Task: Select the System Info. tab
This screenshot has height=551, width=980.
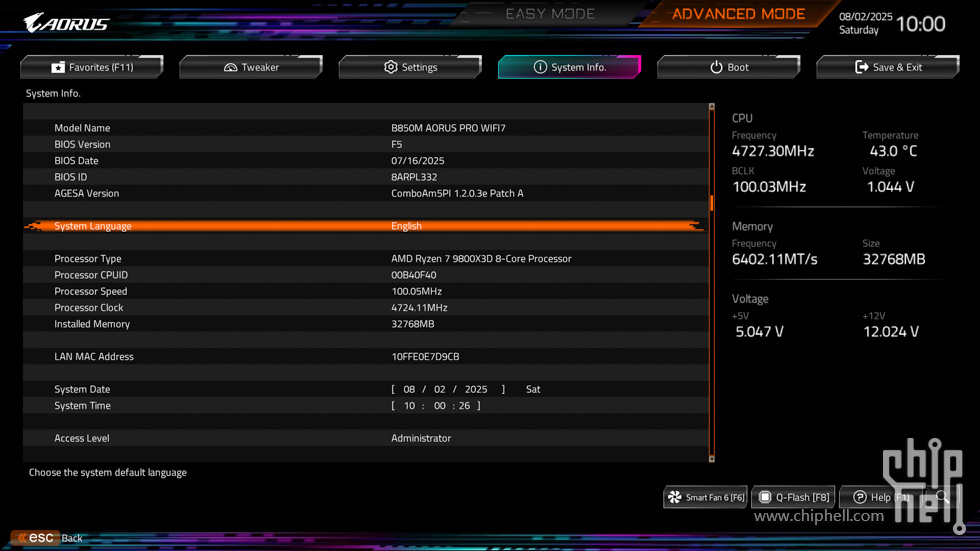Action: 569,67
